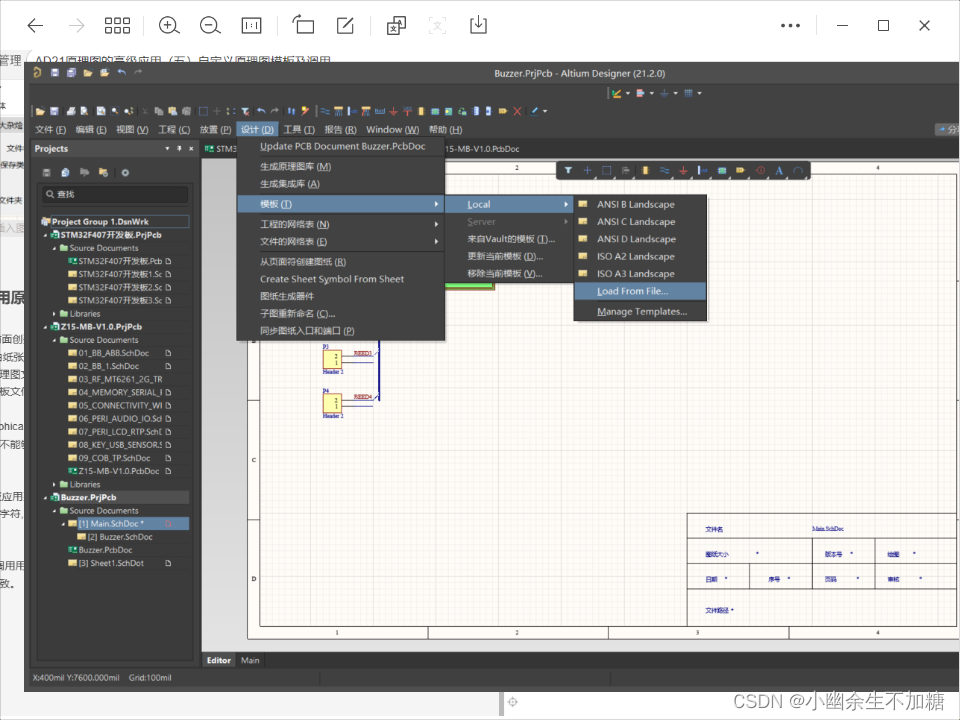Select 01_BB_ABB.SchDoc in project tree
The width and height of the screenshot is (960, 720).
pyautogui.click(x=113, y=353)
